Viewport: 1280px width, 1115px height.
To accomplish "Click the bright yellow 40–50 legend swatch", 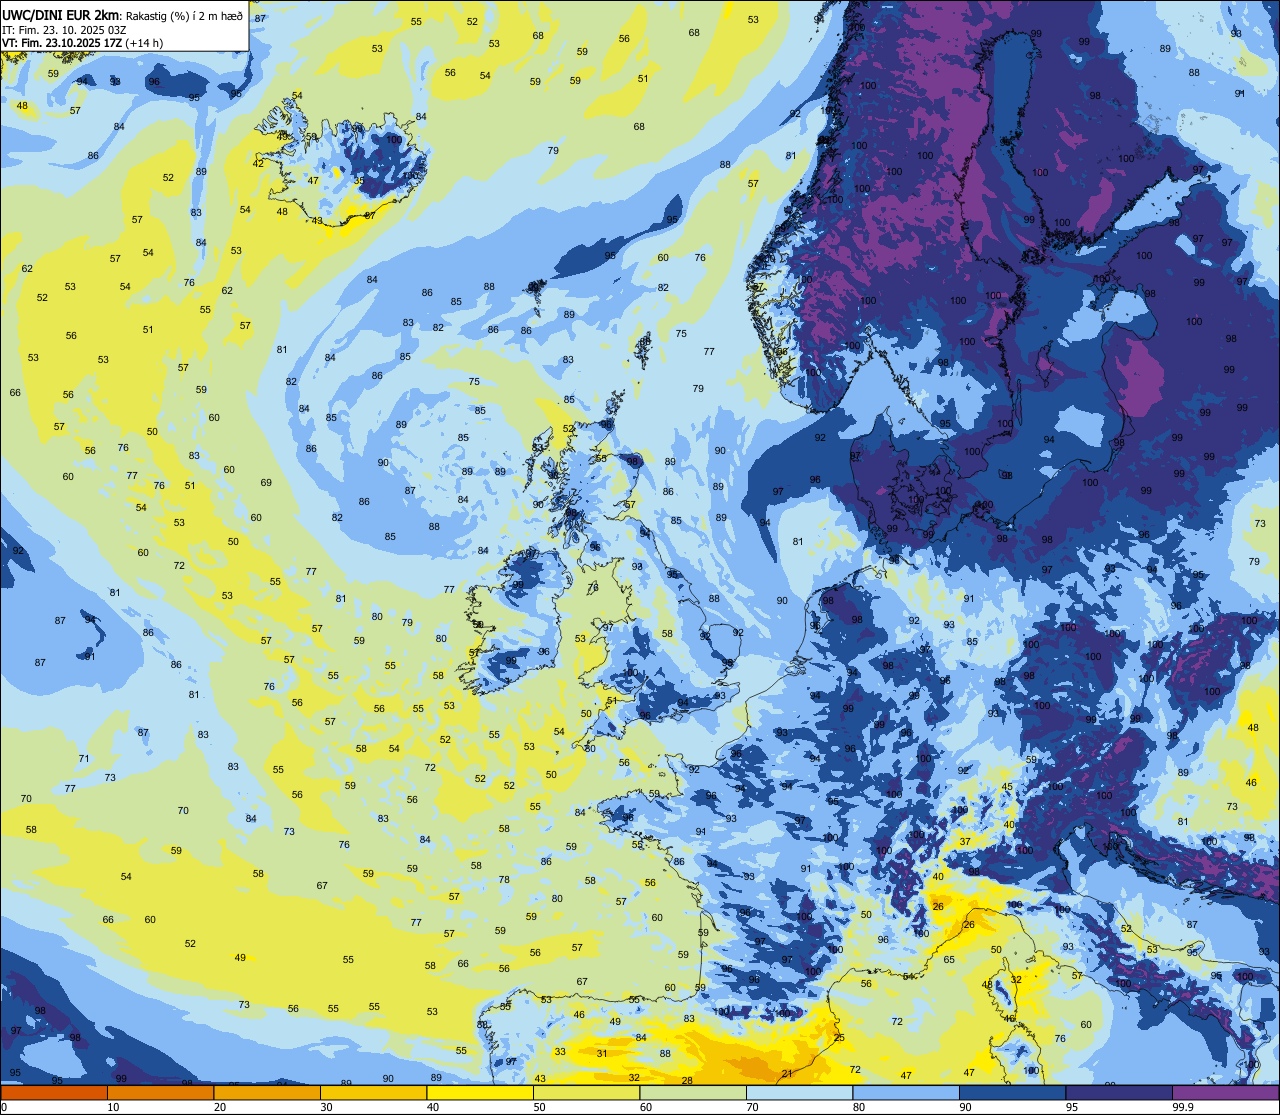I will (480, 1093).
